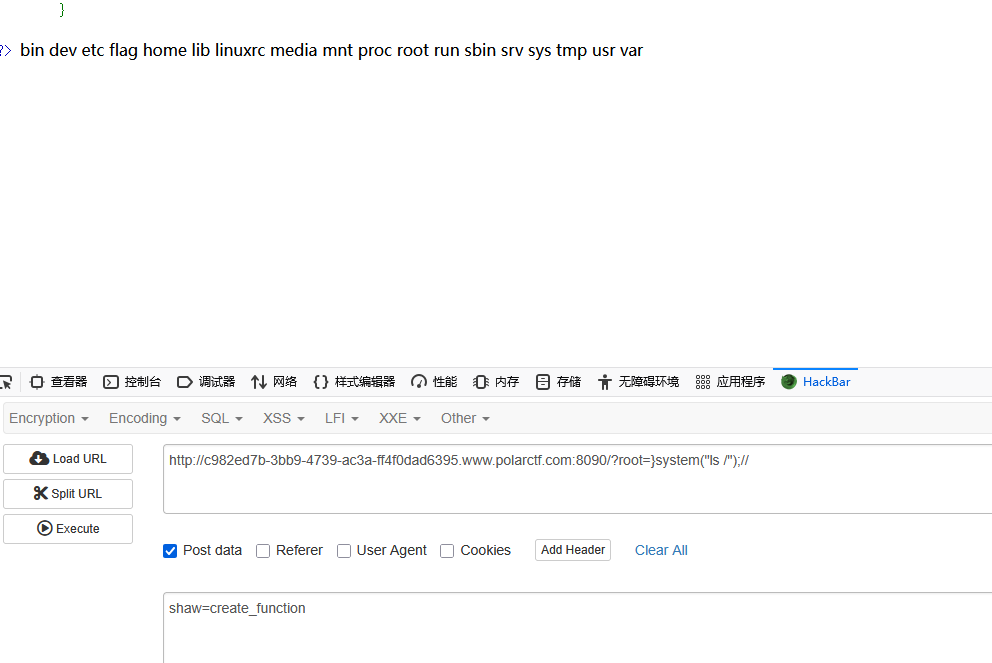
Task: Open the Performance (性能) tab
Action: click(x=433, y=381)
